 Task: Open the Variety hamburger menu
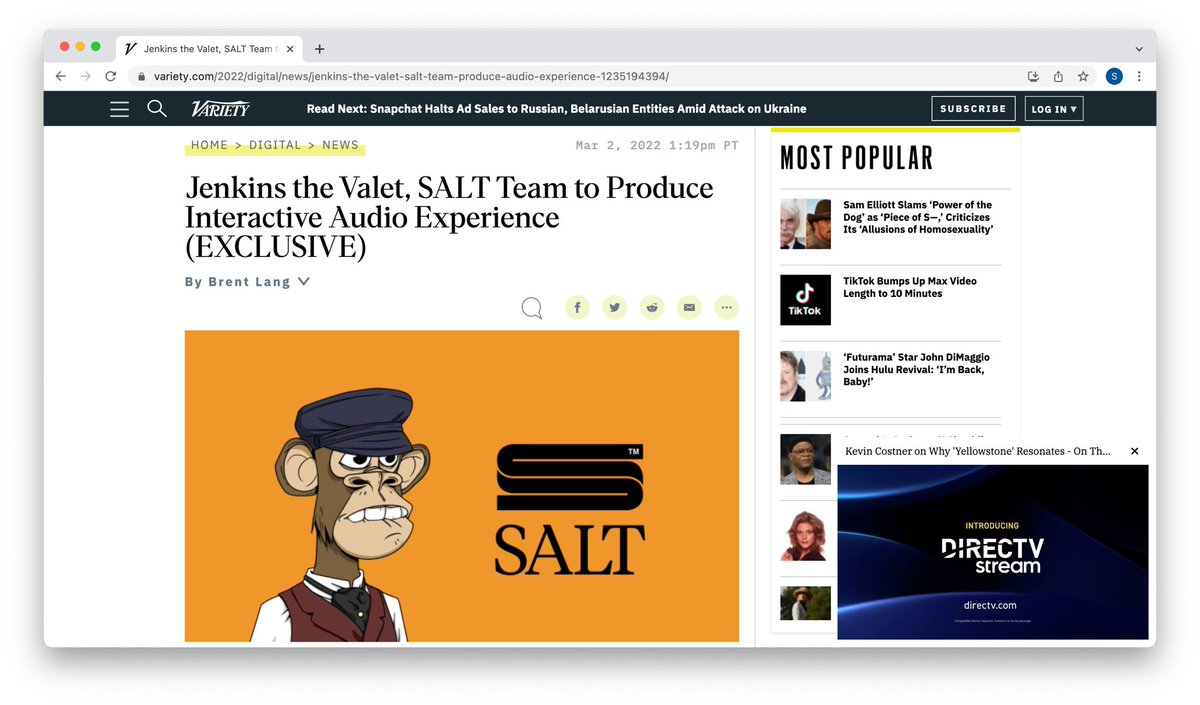[119, 109]
